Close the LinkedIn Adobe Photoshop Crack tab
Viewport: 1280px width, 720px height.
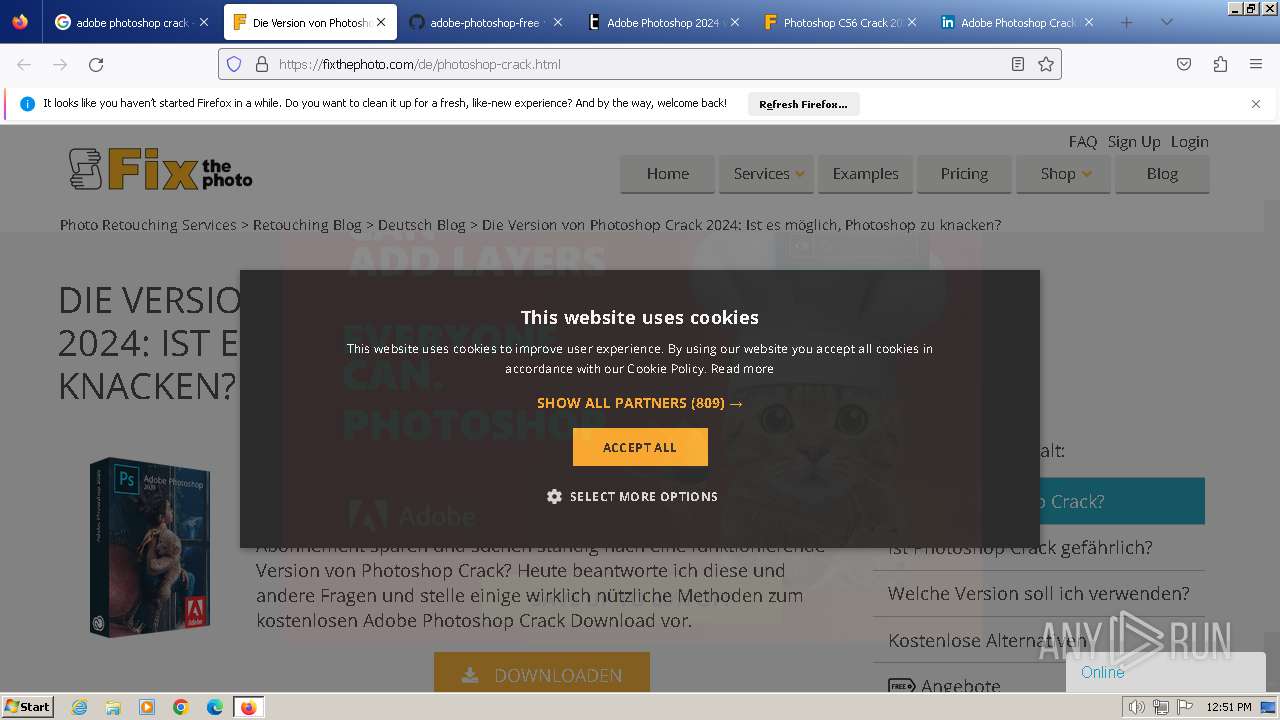pyautogui.click(x=1089, y=22)
